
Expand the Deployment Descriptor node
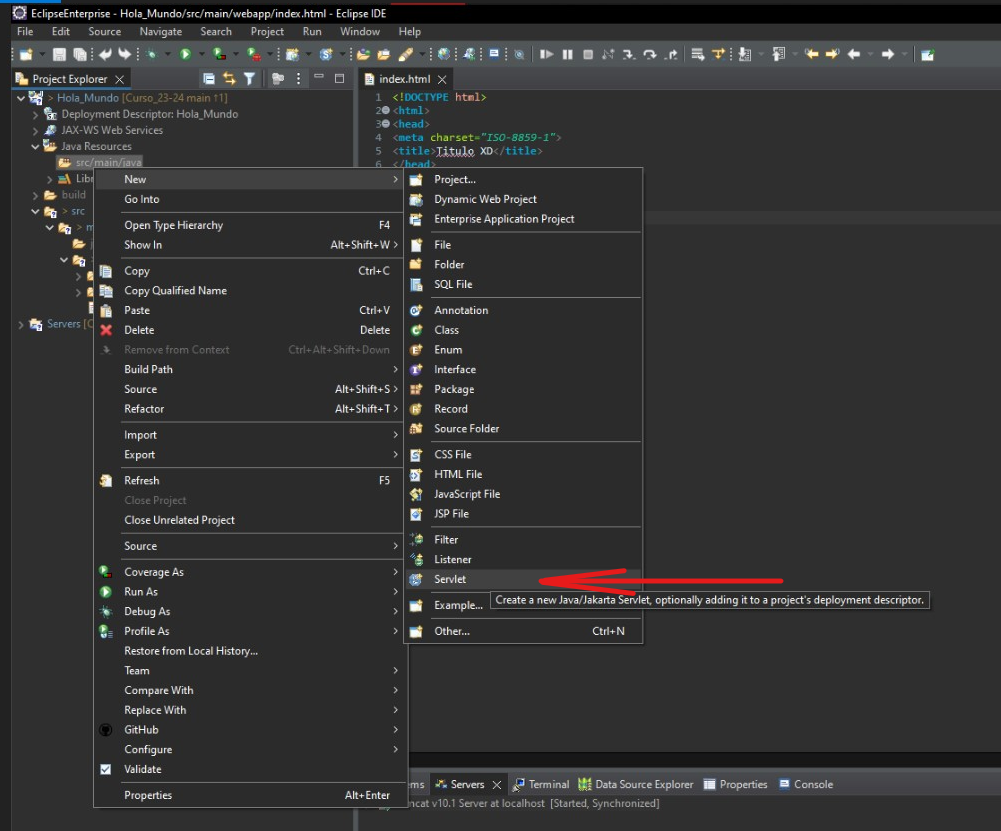click(x=36, y=114)
